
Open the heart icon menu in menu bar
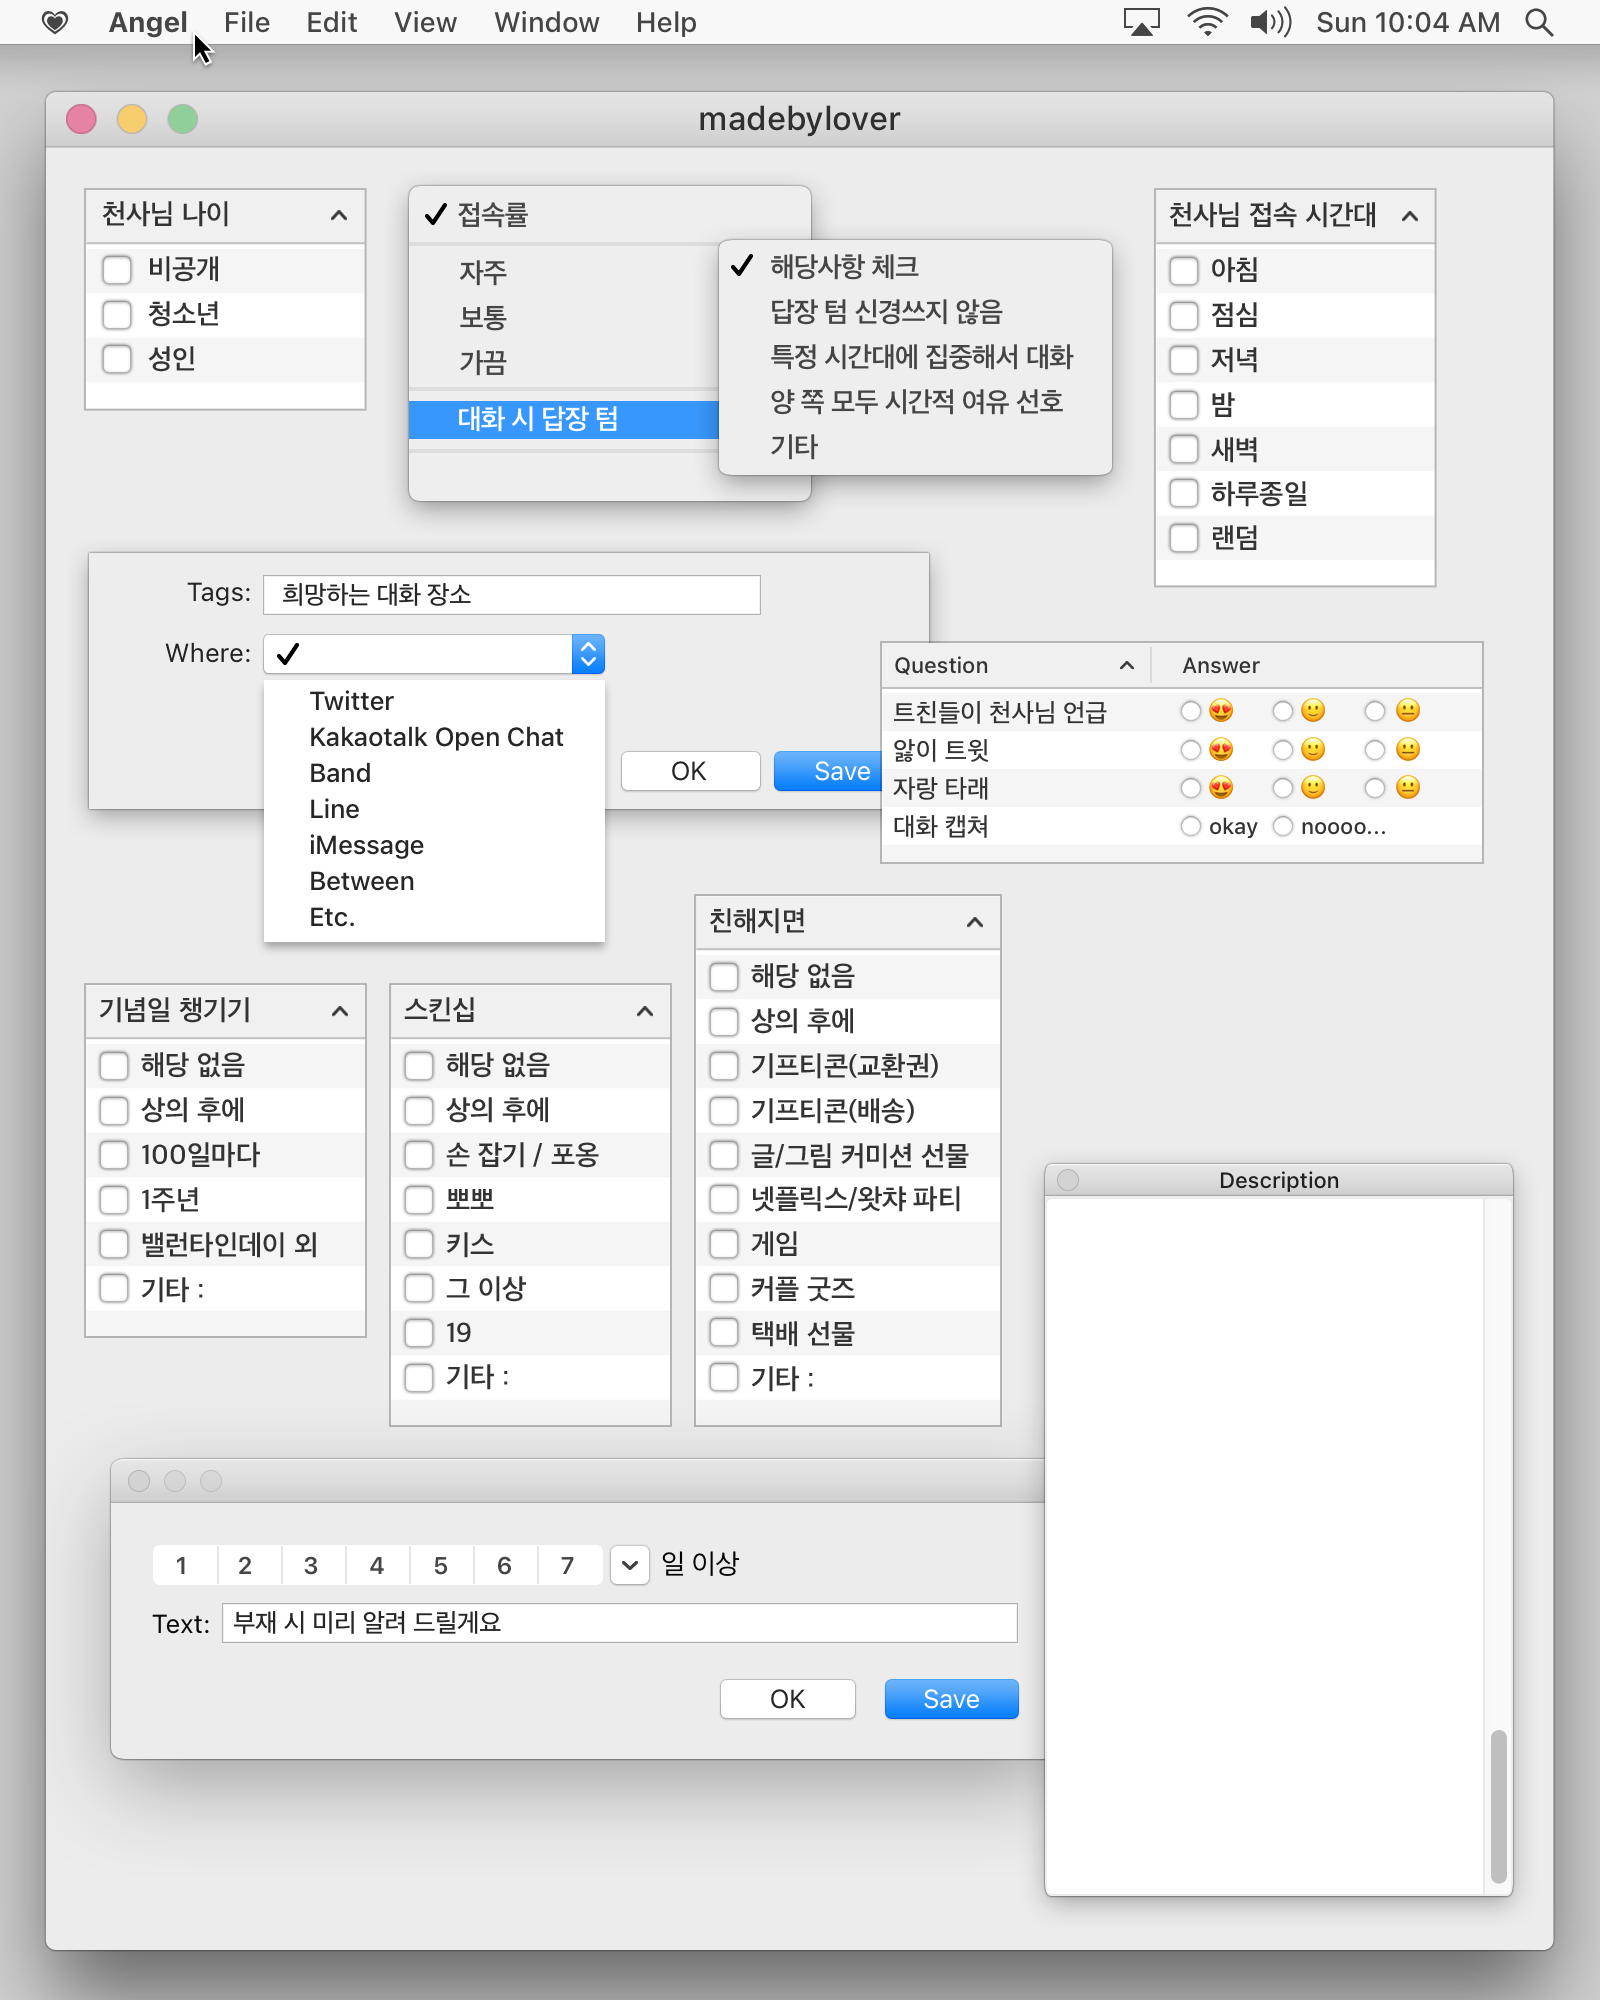(x=55, y=22)
